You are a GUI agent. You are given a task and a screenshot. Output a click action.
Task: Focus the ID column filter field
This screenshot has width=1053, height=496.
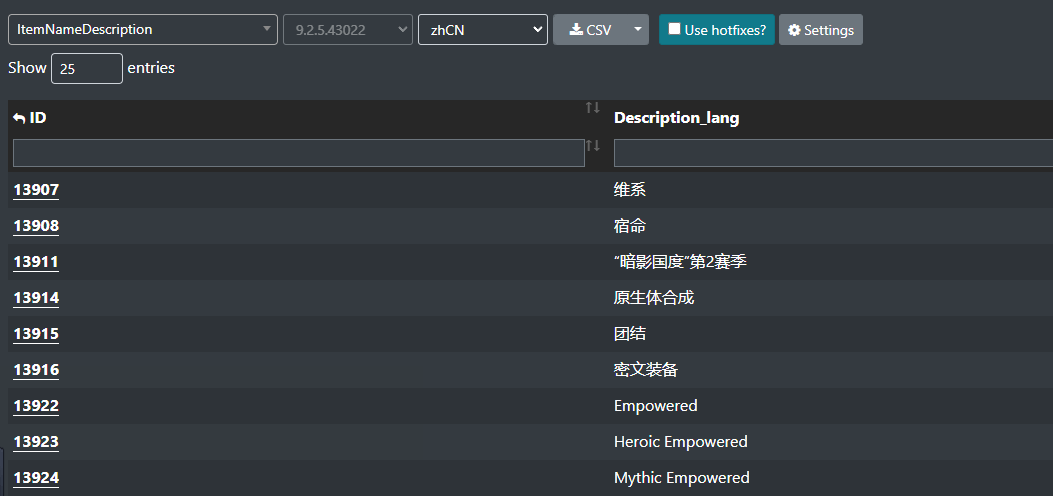299,153
